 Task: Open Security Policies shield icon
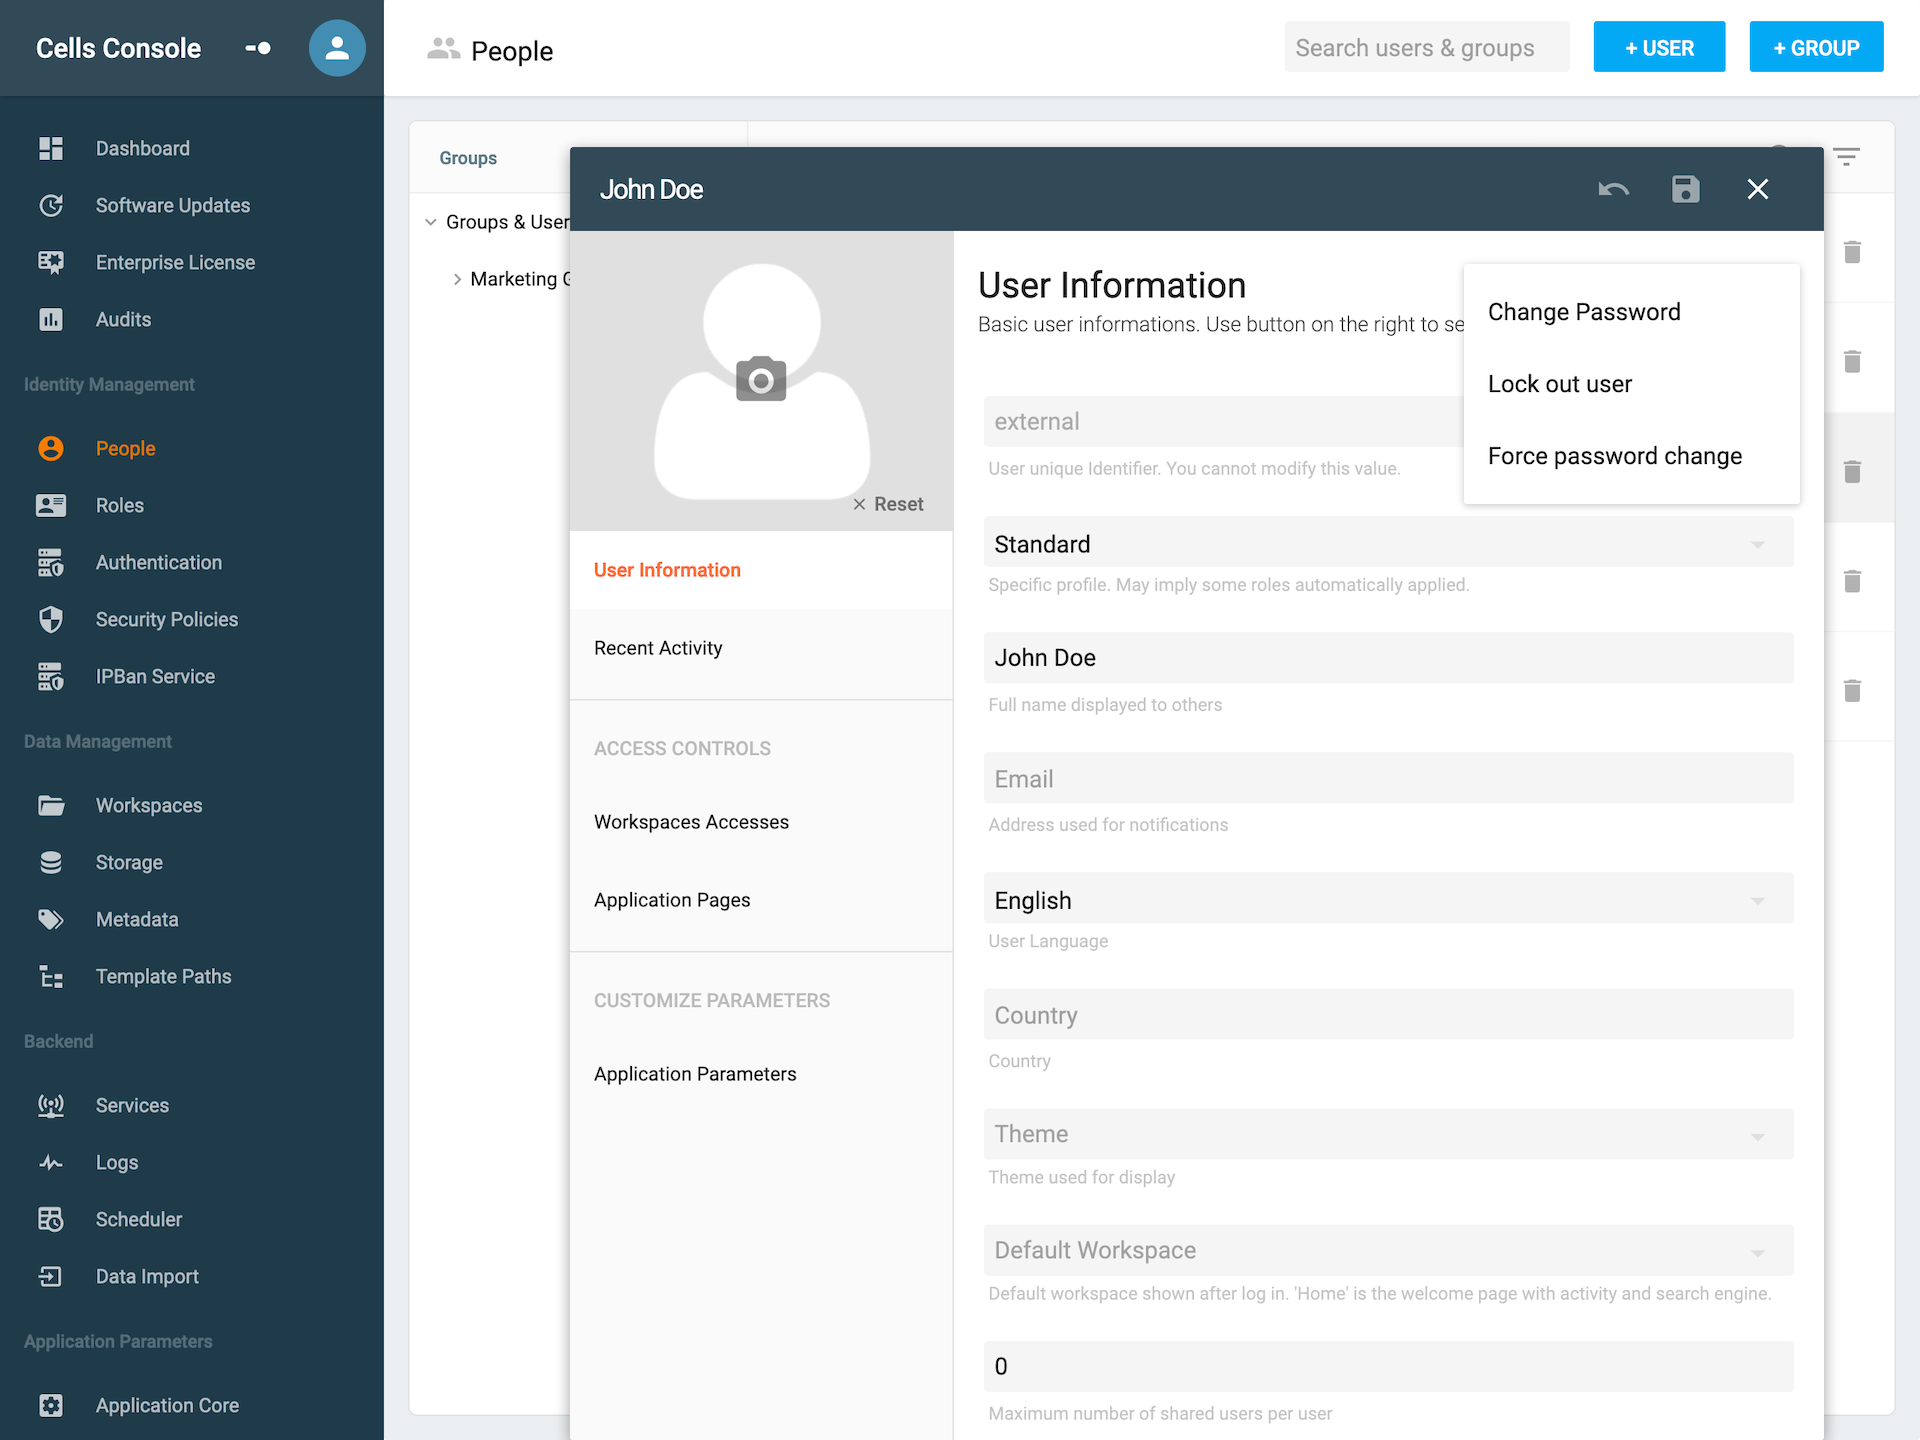[51, 619]
